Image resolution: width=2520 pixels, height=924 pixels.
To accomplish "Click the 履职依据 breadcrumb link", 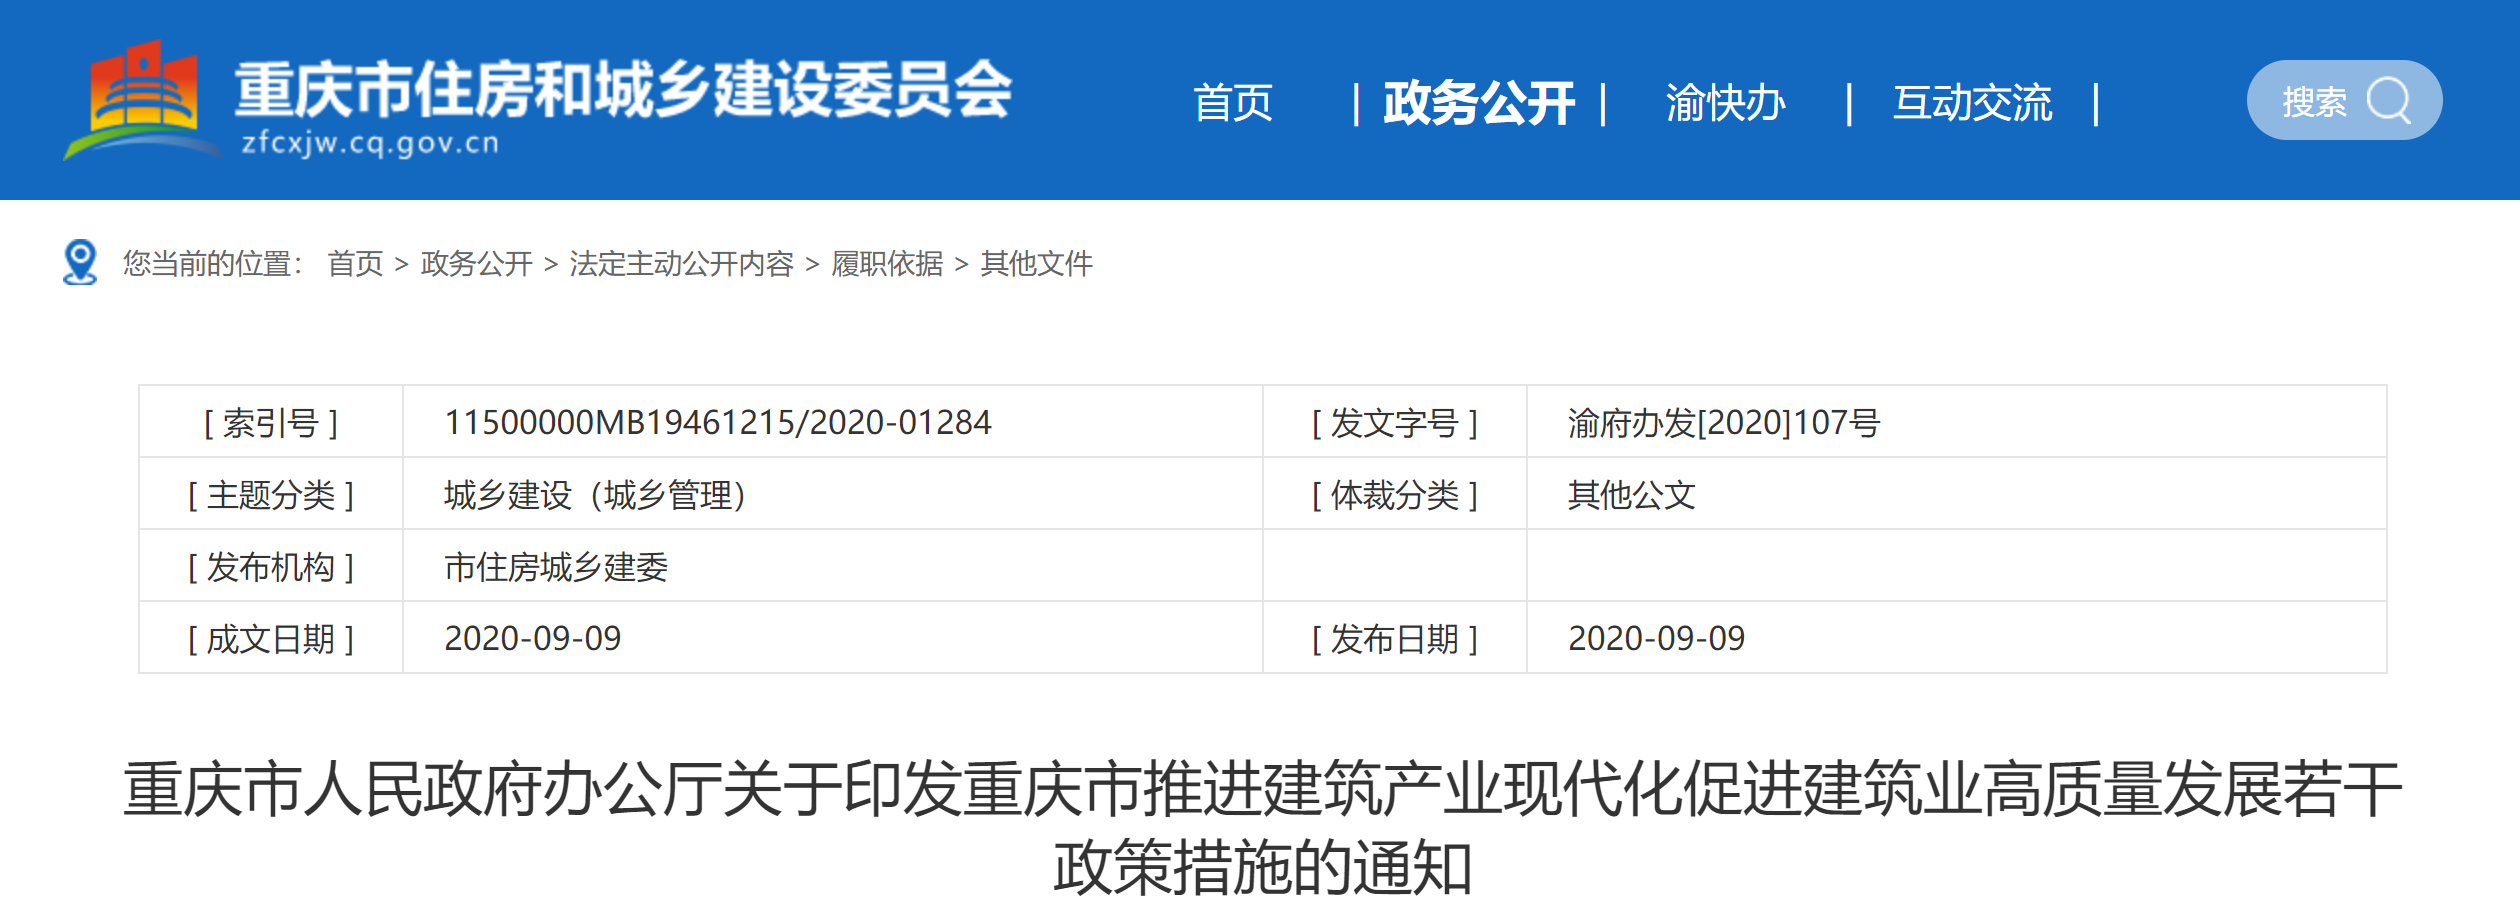I will tap(887, 264).
